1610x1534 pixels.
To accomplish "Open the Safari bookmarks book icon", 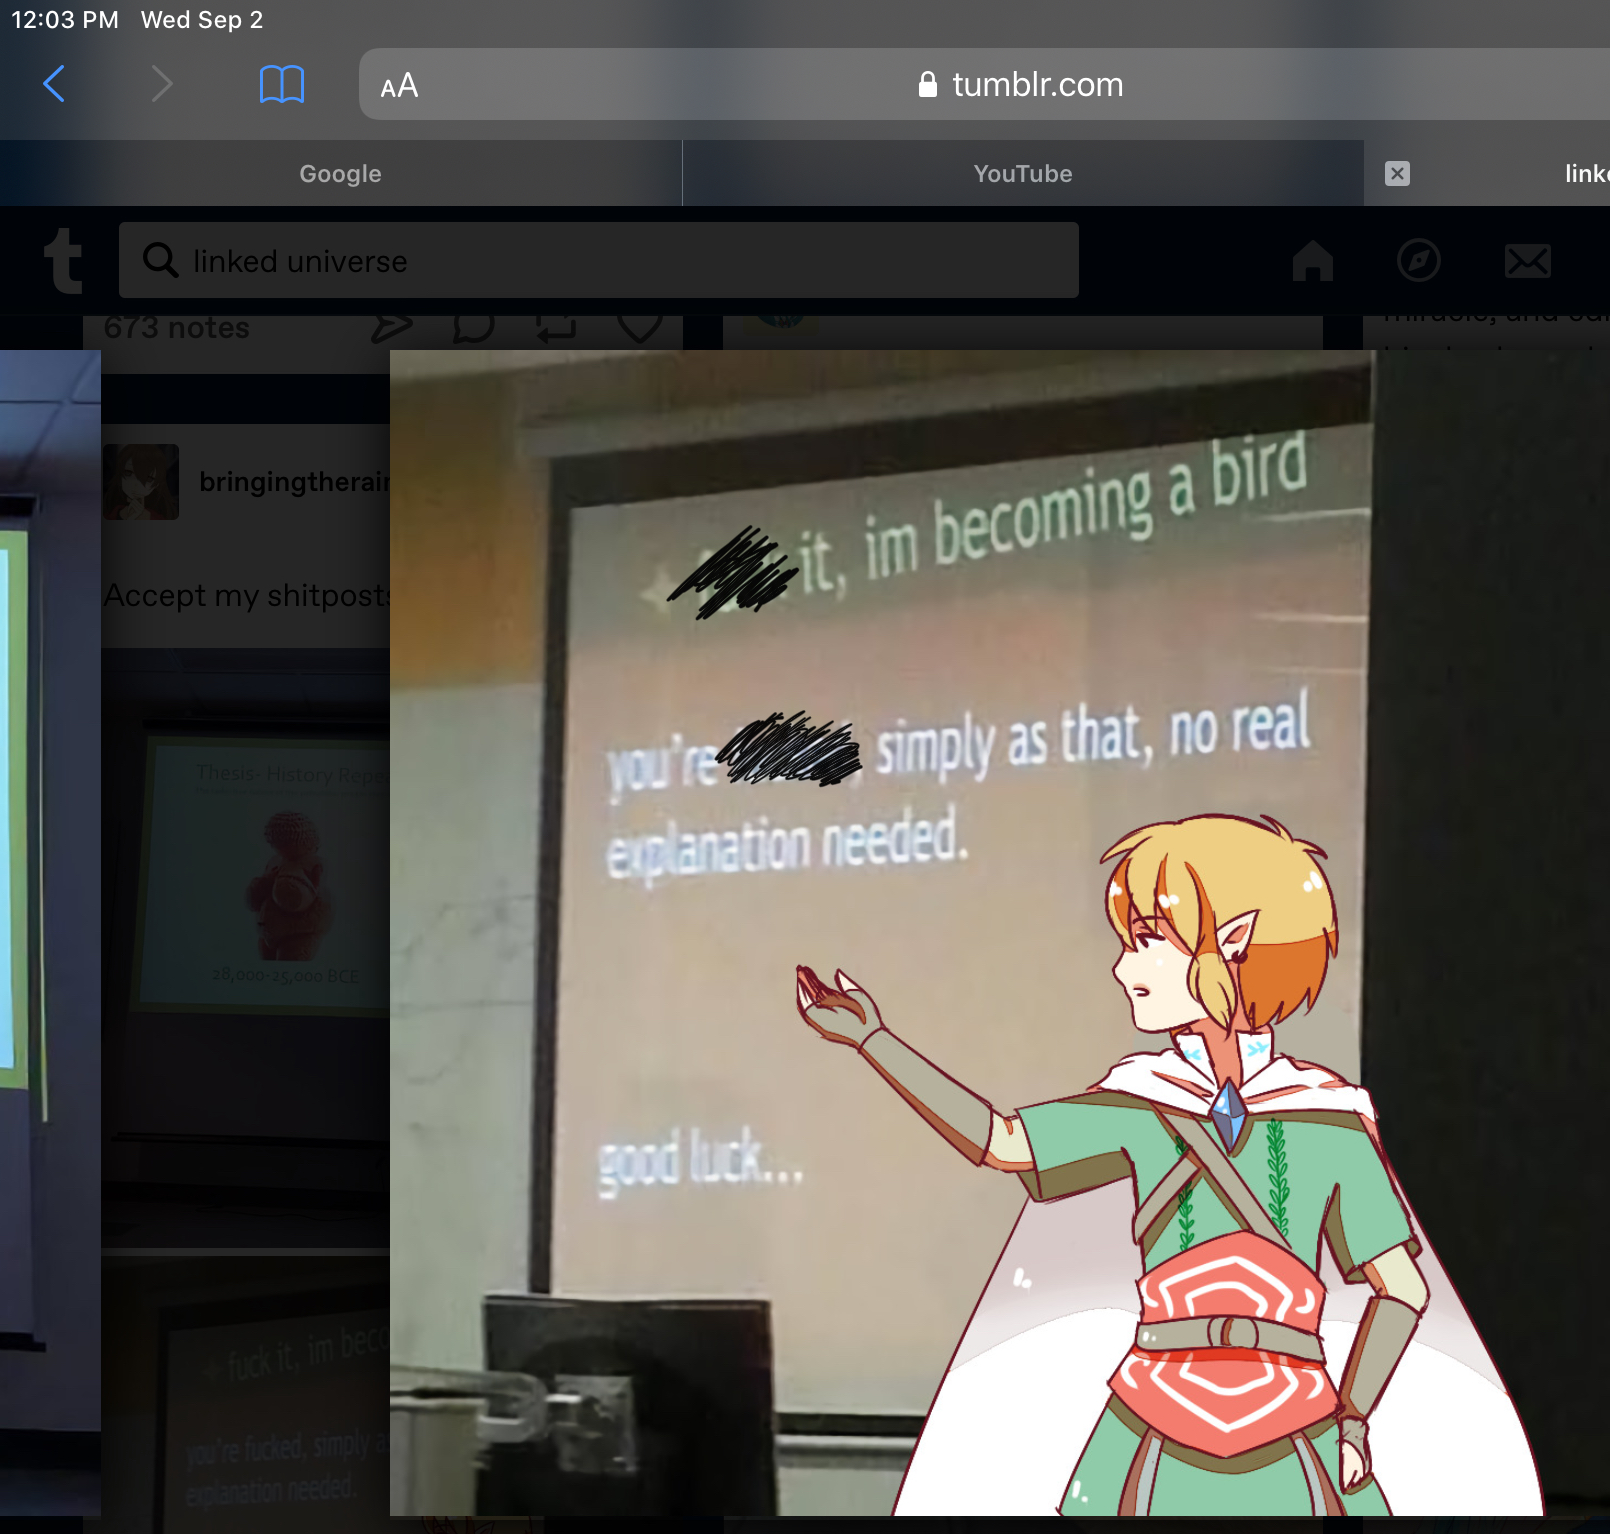I will [x=281, y=84].
